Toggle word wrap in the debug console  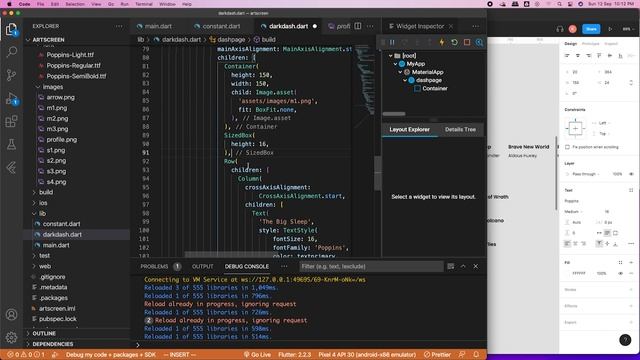451,266
